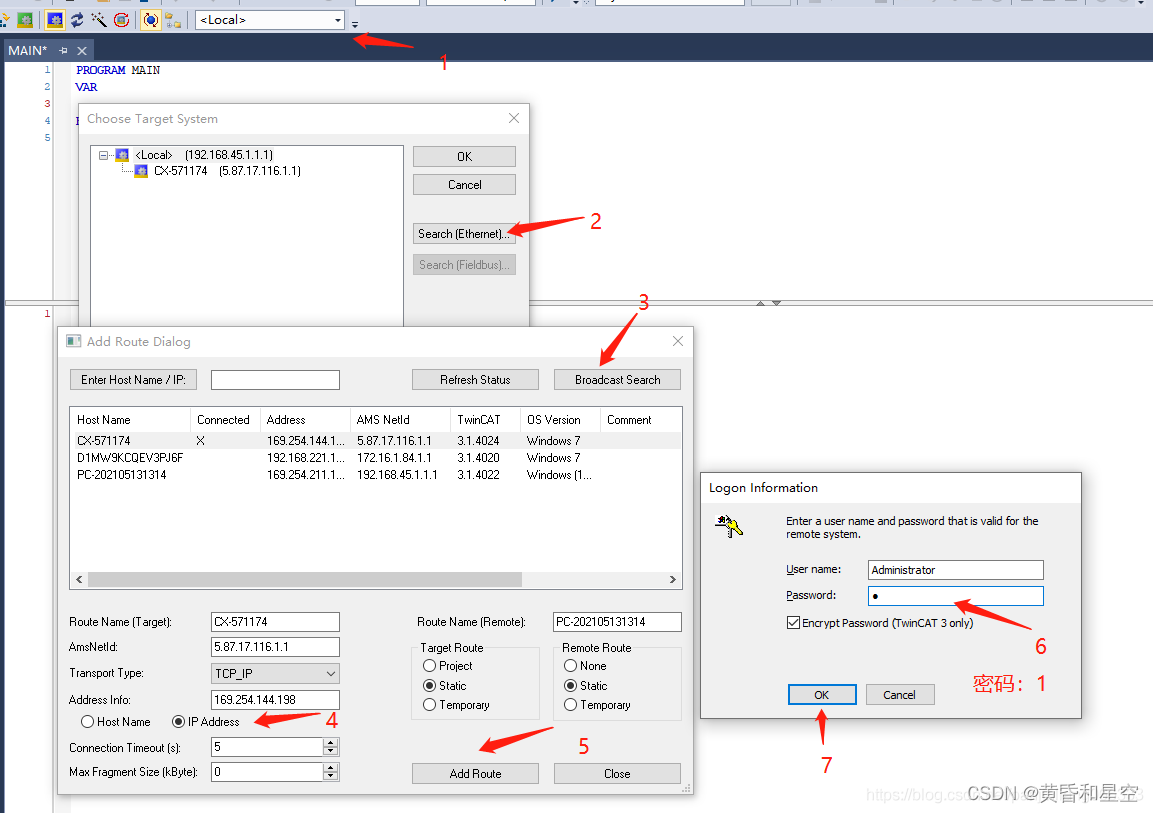
Task: Click Cancel in Choose Target System dialog
Action: coord(464,185)
